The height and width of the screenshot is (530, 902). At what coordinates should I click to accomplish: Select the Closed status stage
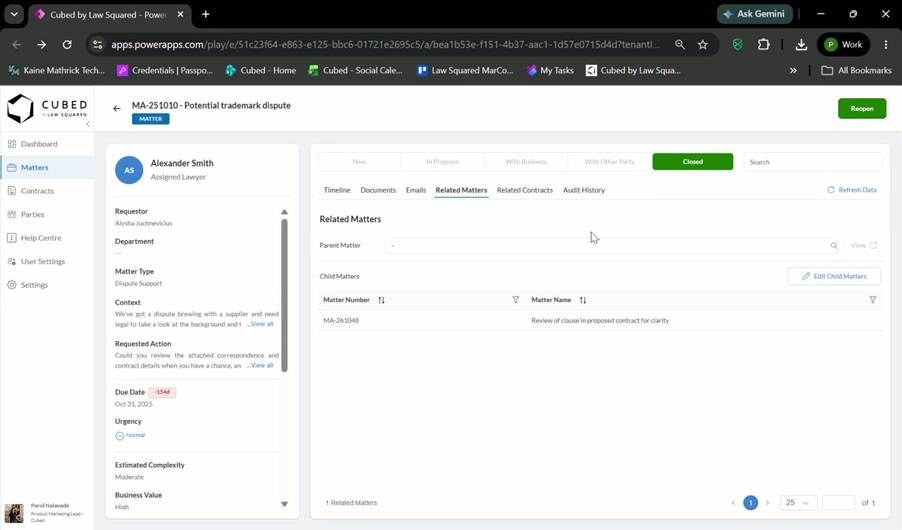tap(693, 162)
